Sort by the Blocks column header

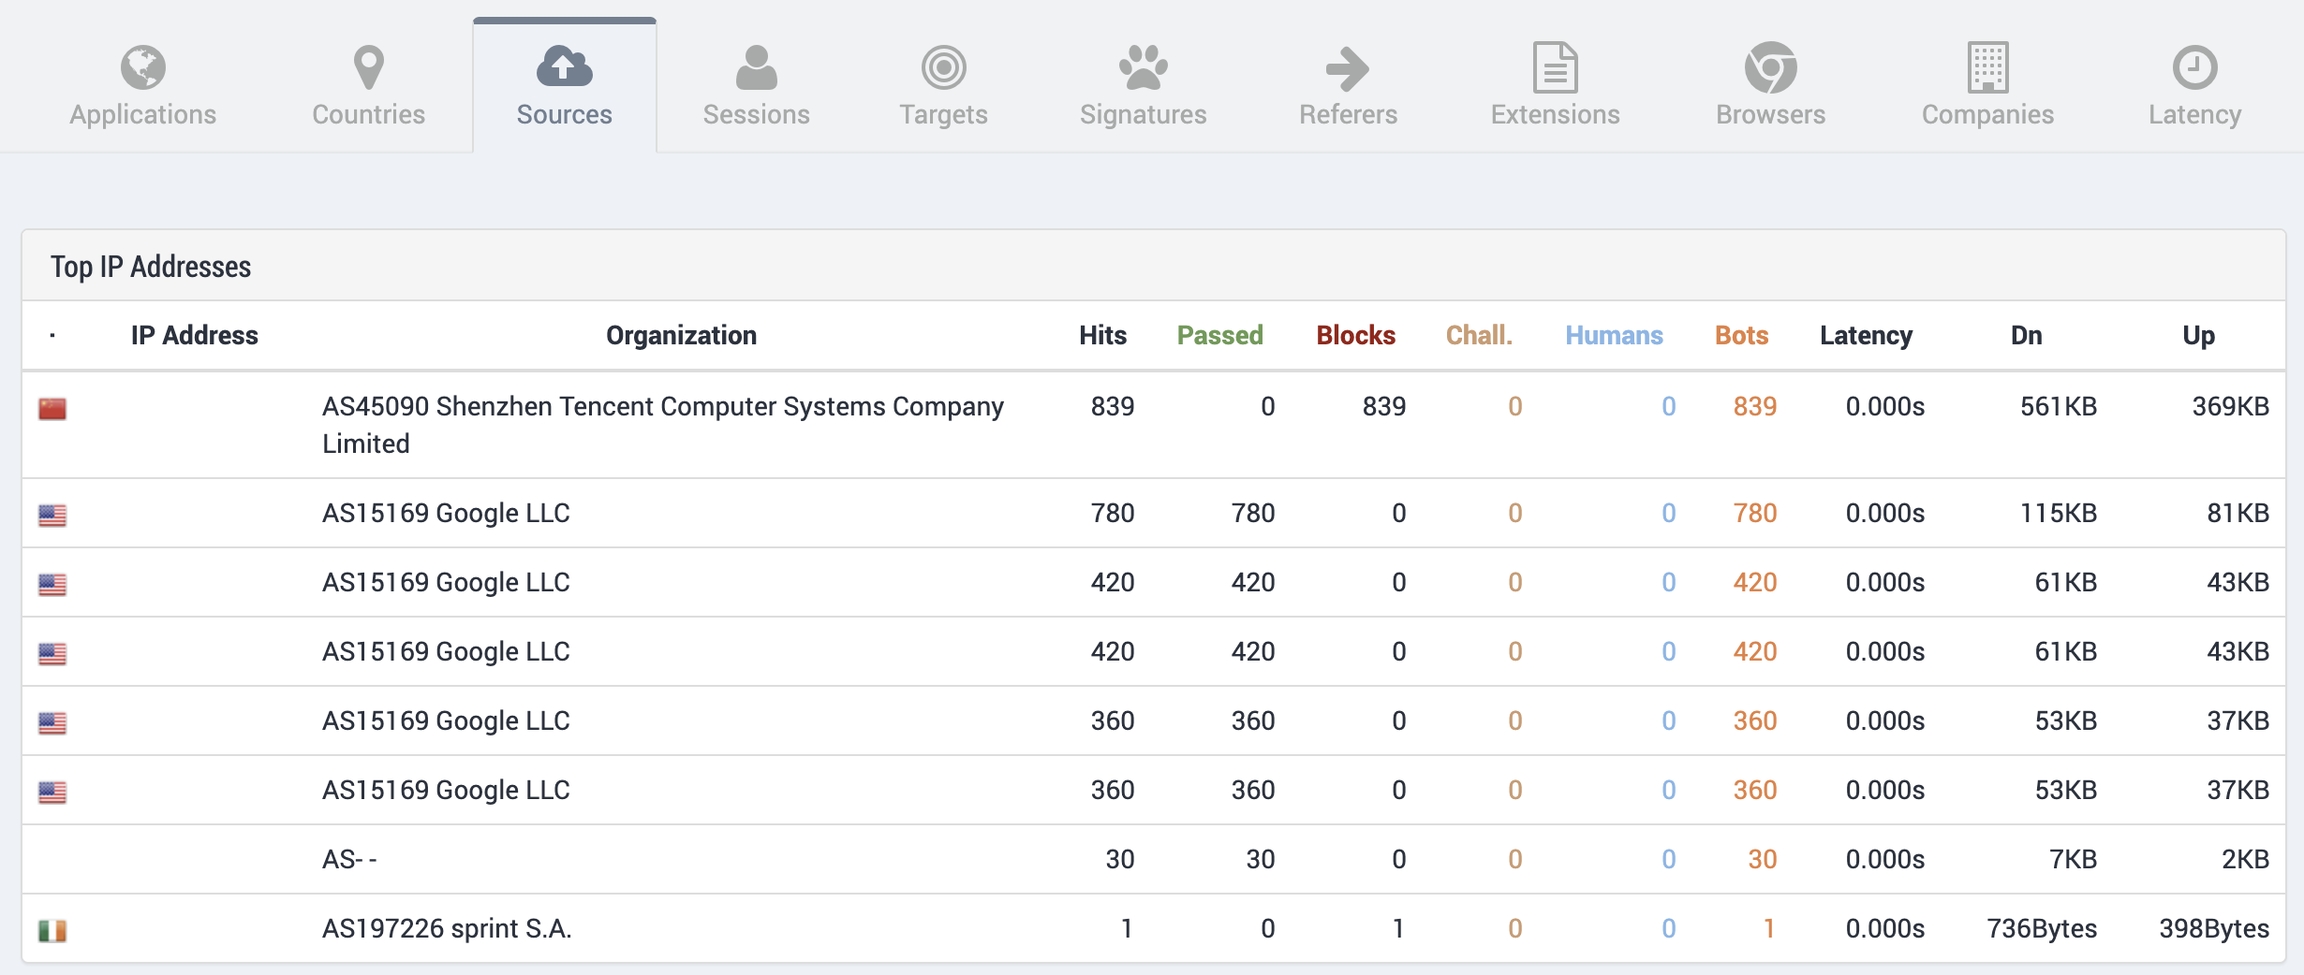(1355, 335)
